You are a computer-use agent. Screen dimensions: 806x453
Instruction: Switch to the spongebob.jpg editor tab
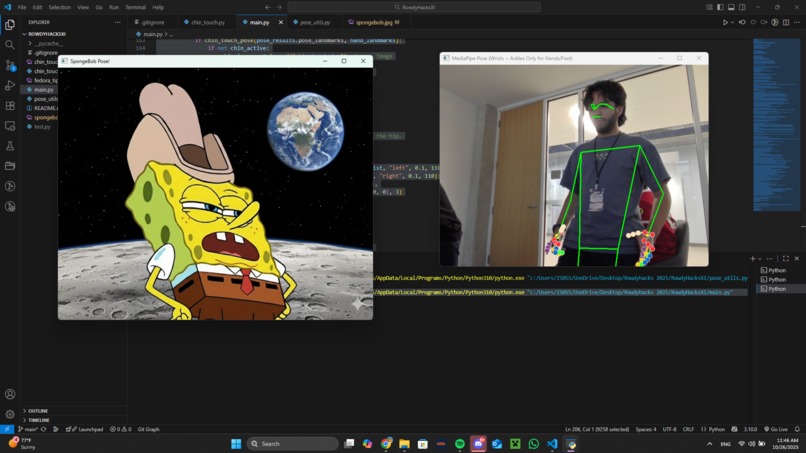click(x=374, y=23)
